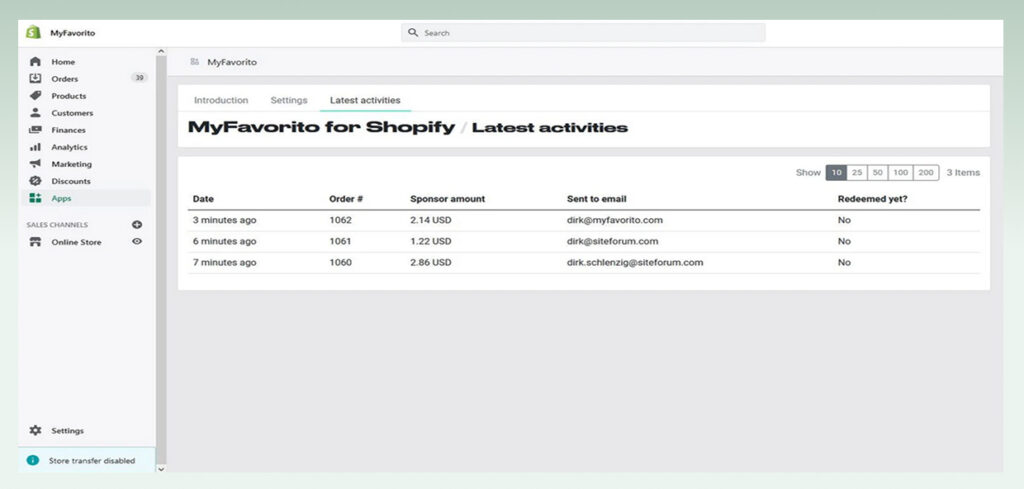This screenshot has height=489, width=1024.
Task: Click the info icon for store transfer
Action: tap(33, 460)
